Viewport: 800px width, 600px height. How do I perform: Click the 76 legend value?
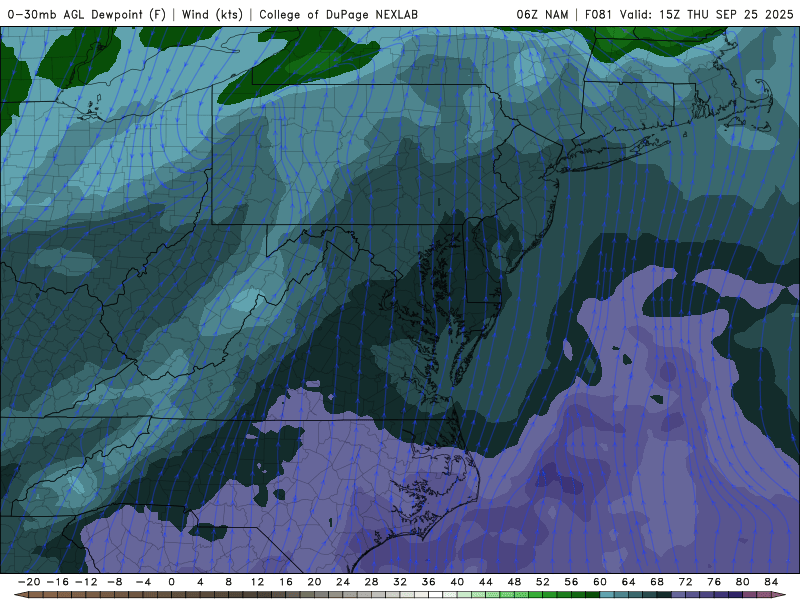pyautogui.click(x=714, y=582)
